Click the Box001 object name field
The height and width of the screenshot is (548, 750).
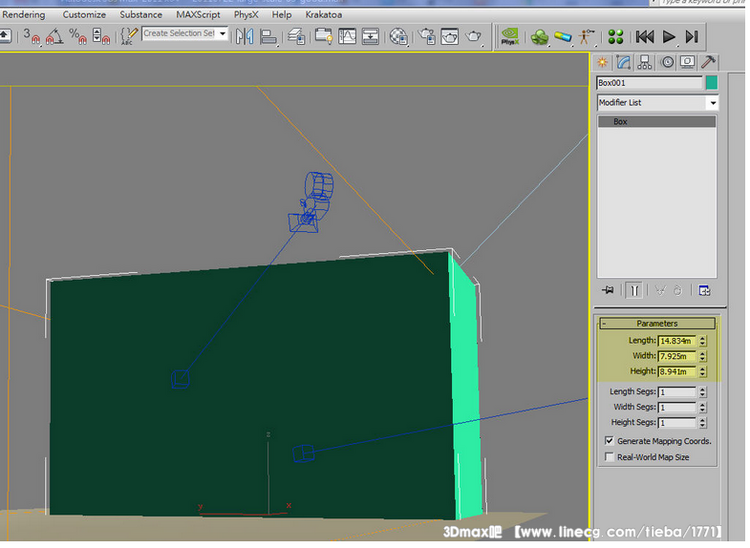click(x=650, y=83)
